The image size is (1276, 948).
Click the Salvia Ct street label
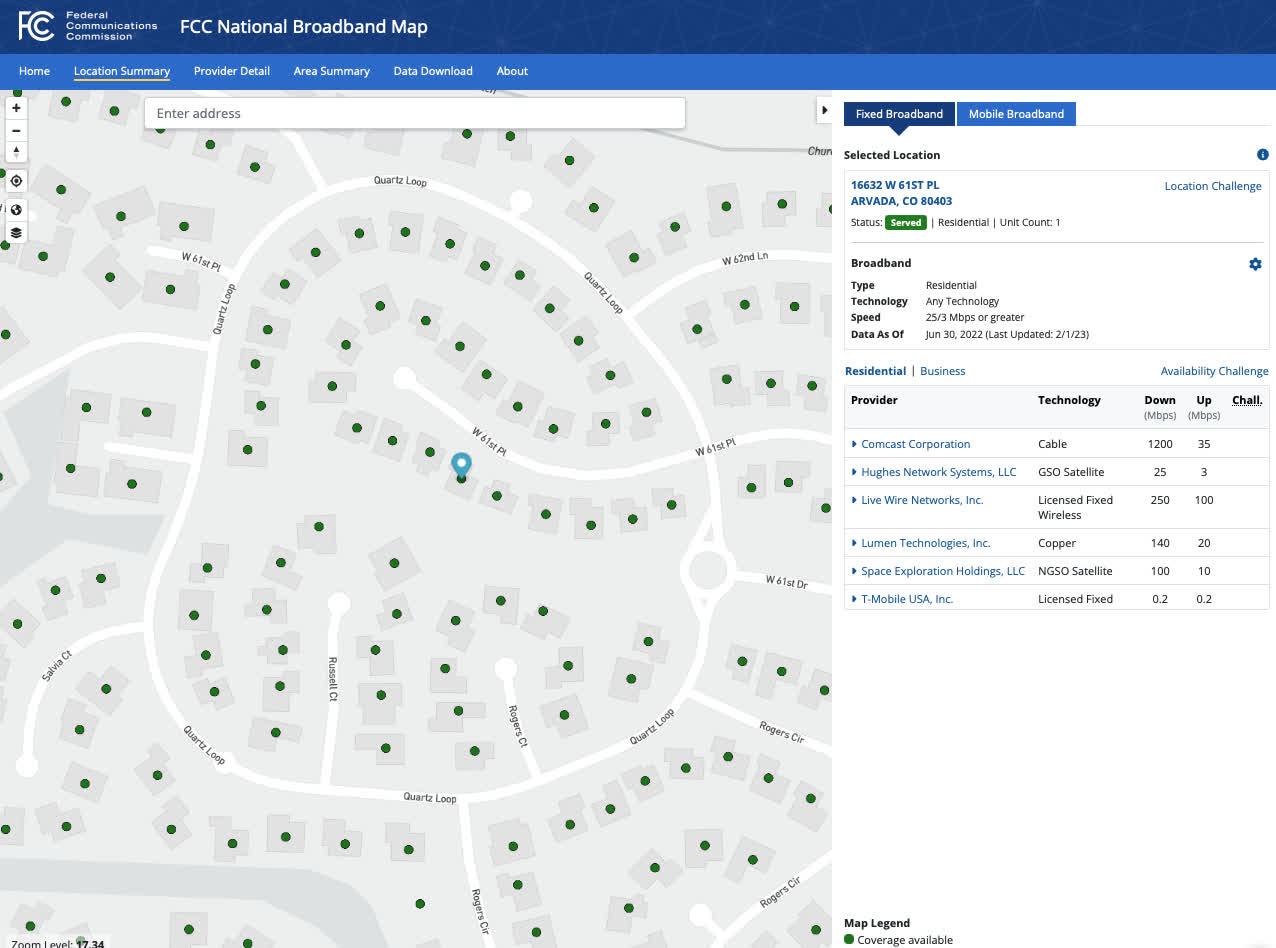click(x=57, y=666)
